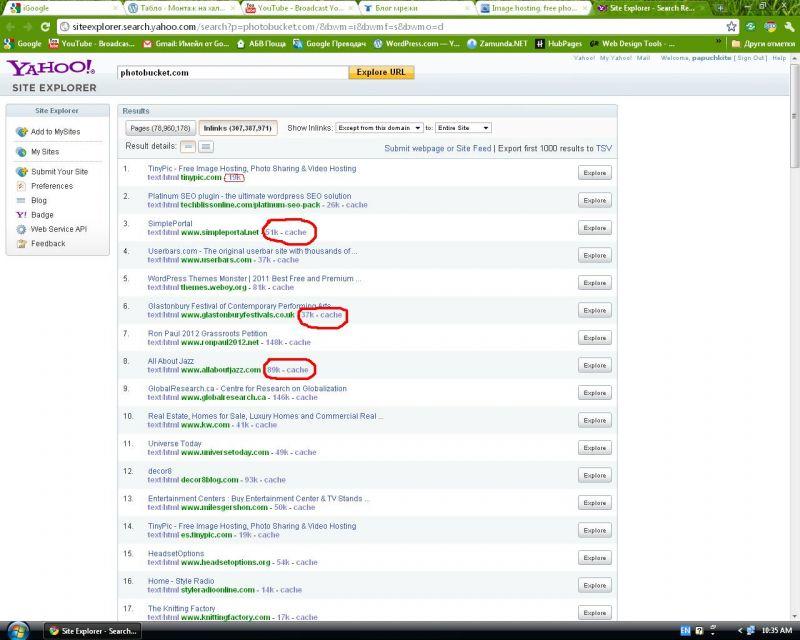Open the 'Submit webpage or Site Feed' link
The height and width of the screenshot is (640, 800).
(x=438, y=148)
